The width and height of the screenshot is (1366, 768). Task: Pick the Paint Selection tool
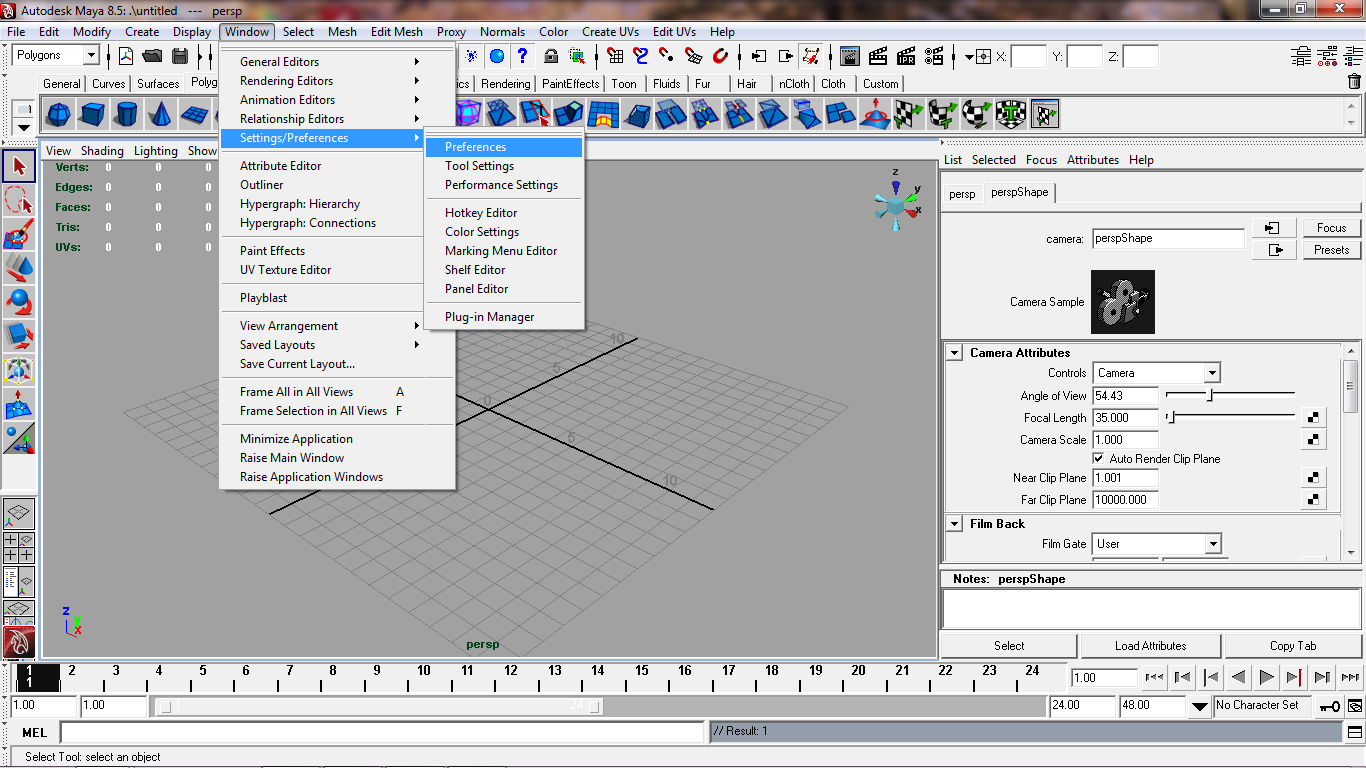coord(19,235)
